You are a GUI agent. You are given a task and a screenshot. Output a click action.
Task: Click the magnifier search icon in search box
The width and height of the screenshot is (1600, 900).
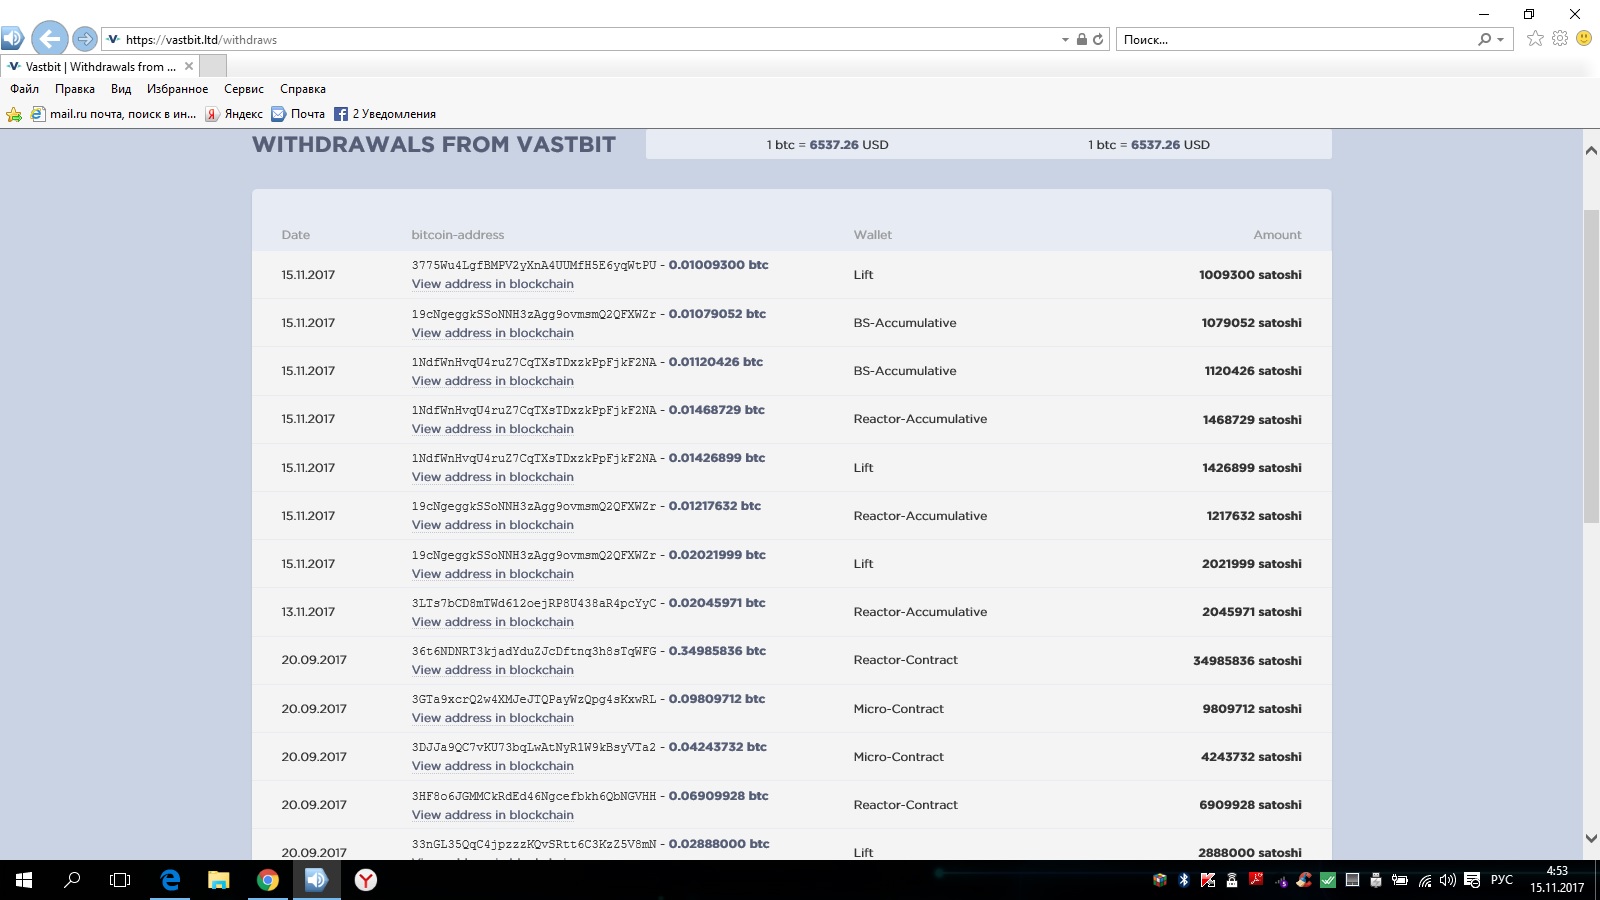[x=1485, y=40]
